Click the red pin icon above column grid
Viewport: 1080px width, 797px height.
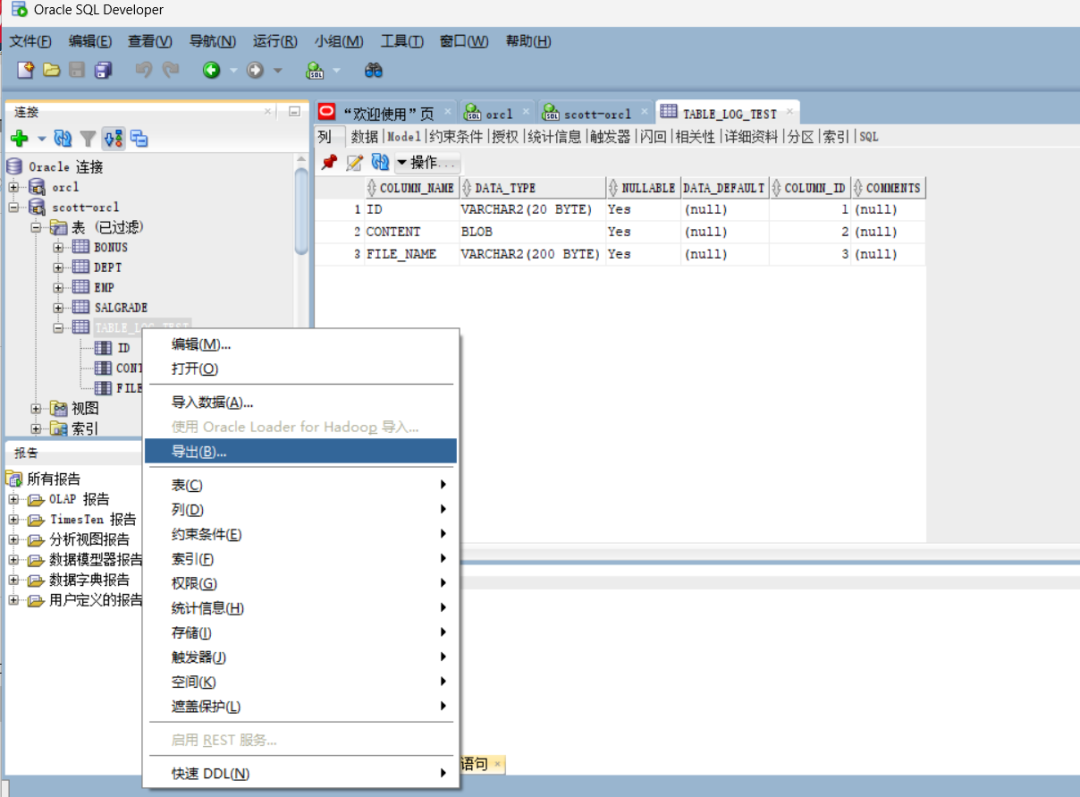click(x=328, y=163)
